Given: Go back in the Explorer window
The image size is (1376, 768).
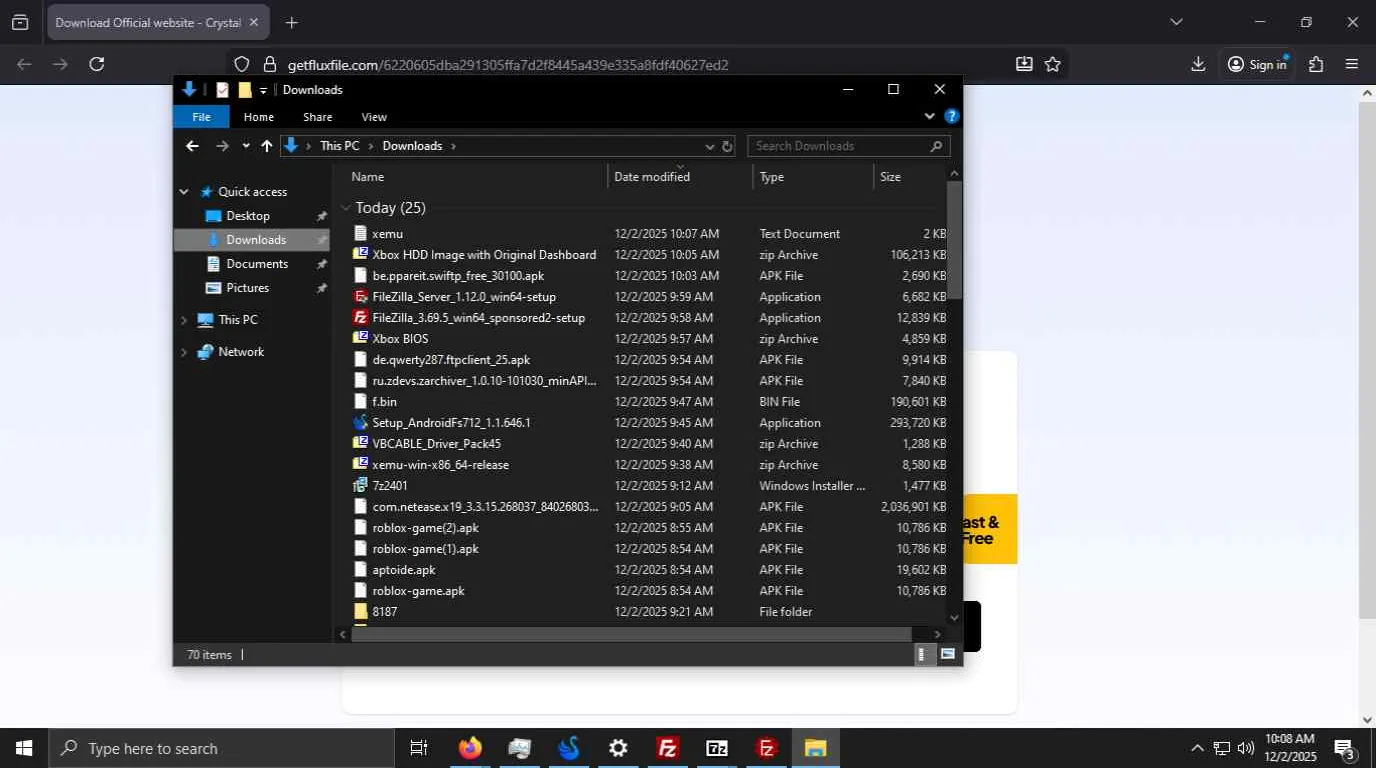Looking at the screenshot, I should pyautogui.click(x=192, y=146).
